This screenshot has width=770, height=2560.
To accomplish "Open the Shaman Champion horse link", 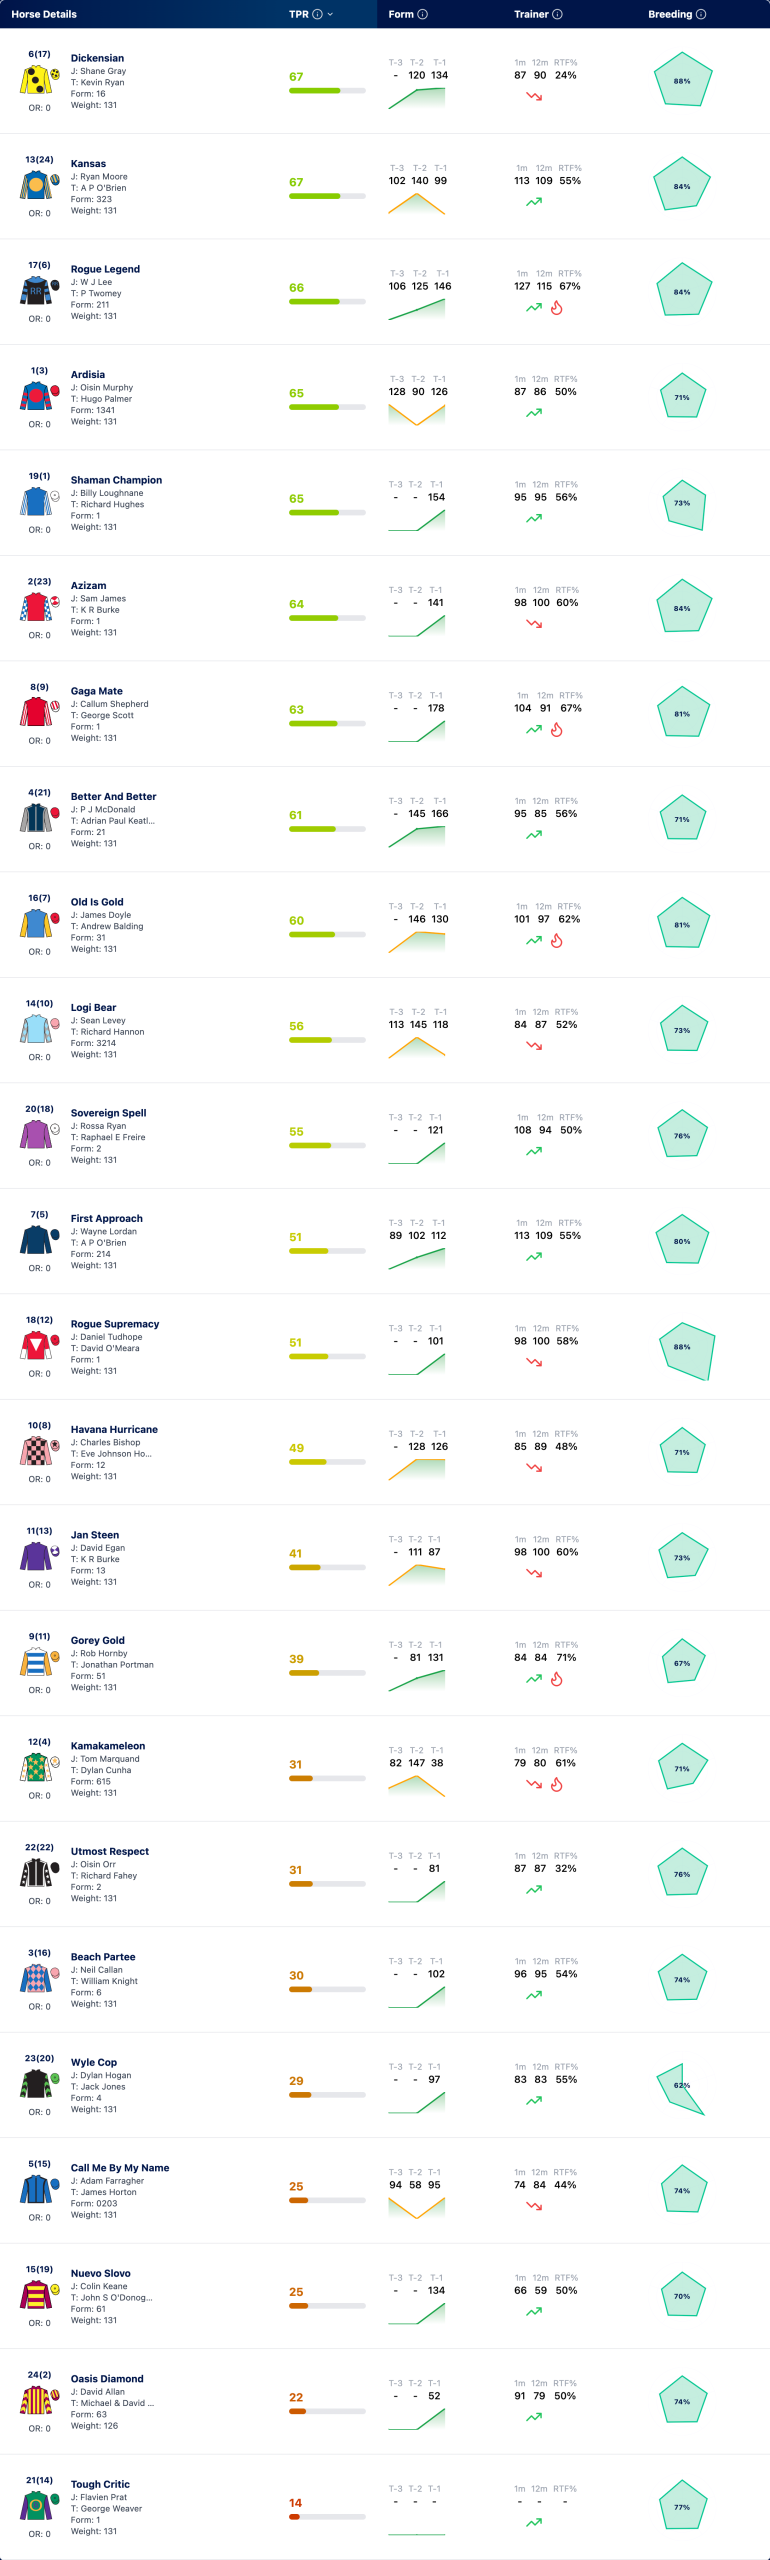I will 116,480.
